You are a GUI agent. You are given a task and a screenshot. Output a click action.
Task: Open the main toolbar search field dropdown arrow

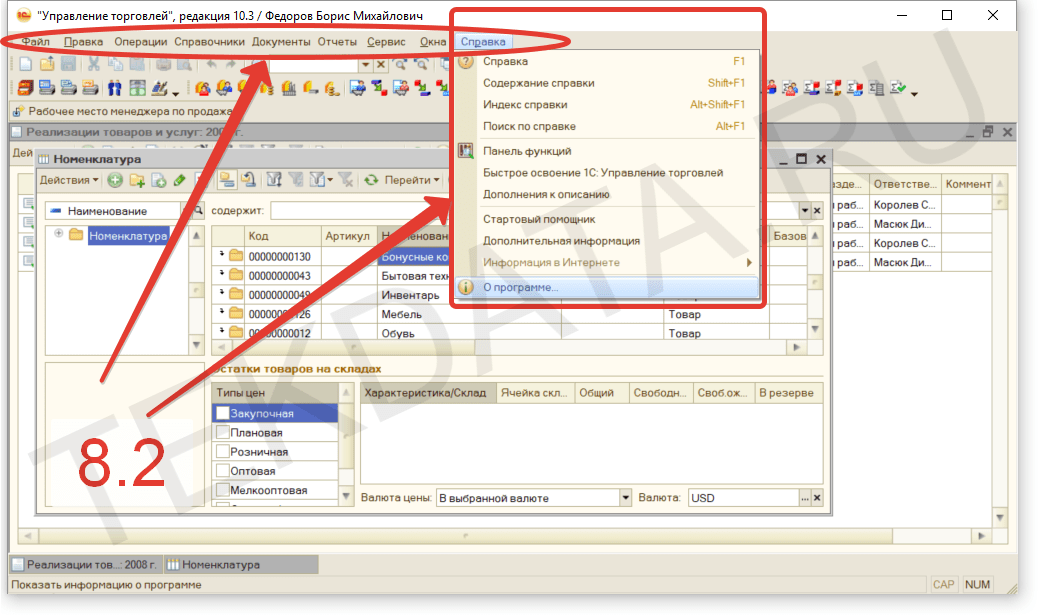[365, 64]
